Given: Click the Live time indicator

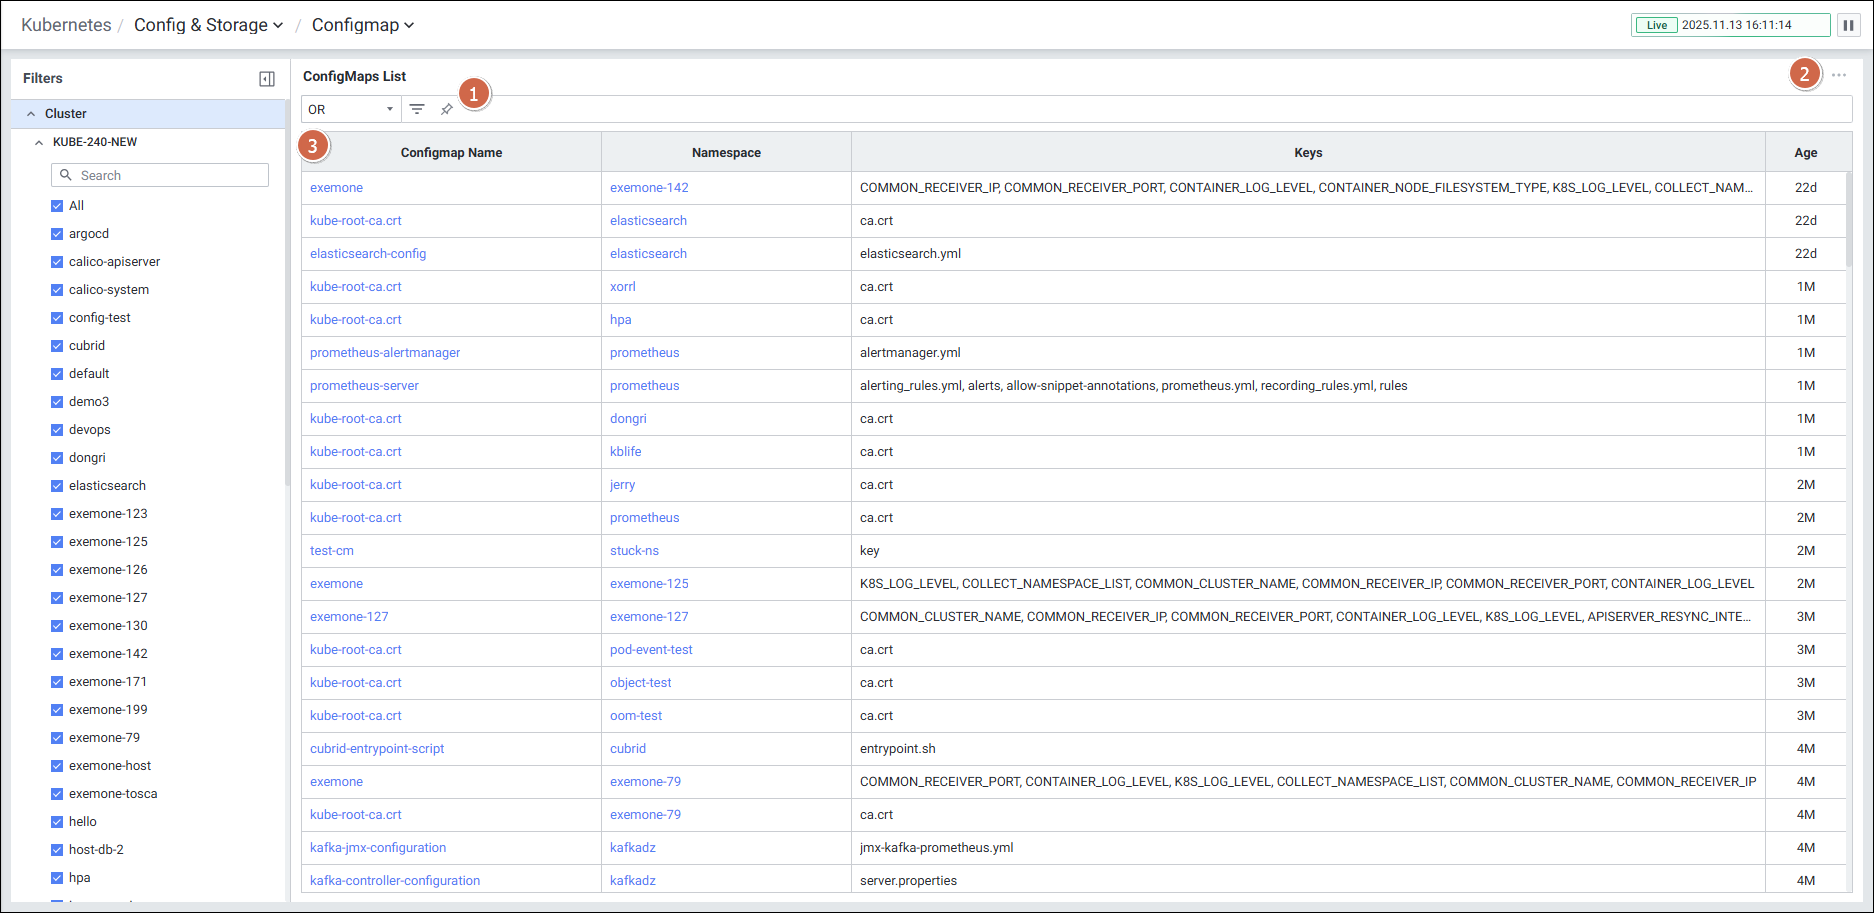Looking at the screenshot, I should pos(1730,25).
